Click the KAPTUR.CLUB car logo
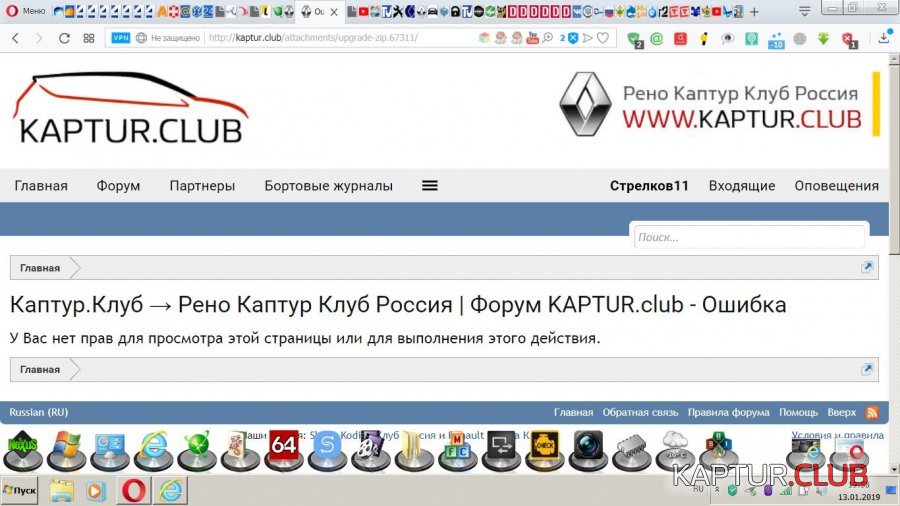Image resolution: width=900 pixels, height=506 pixels. (131, 108)
